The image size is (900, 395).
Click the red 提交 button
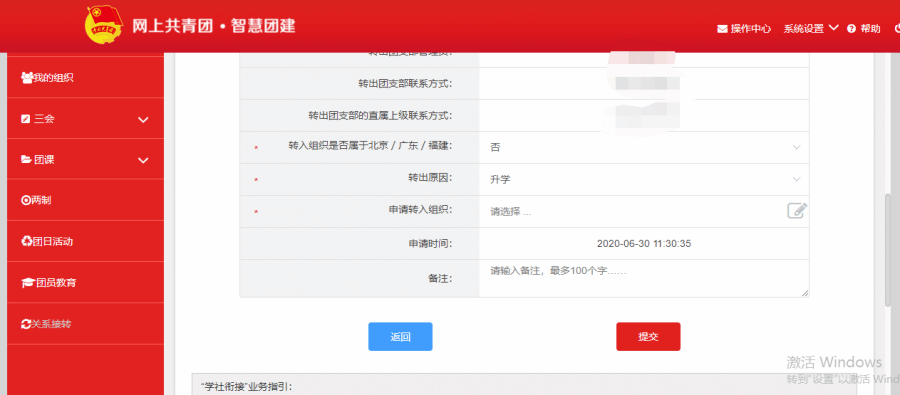[648, 336]
